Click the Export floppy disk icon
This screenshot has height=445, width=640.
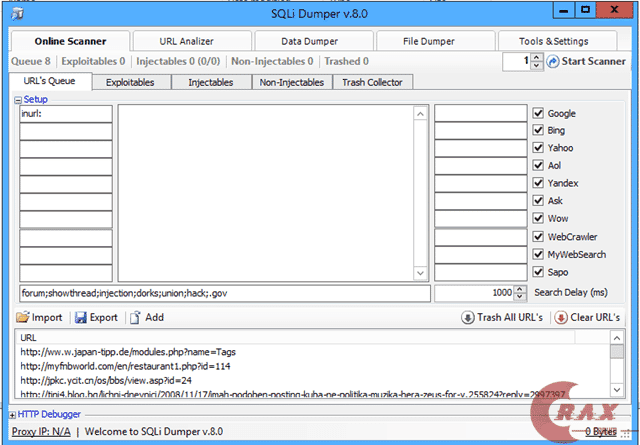(81, 318)
